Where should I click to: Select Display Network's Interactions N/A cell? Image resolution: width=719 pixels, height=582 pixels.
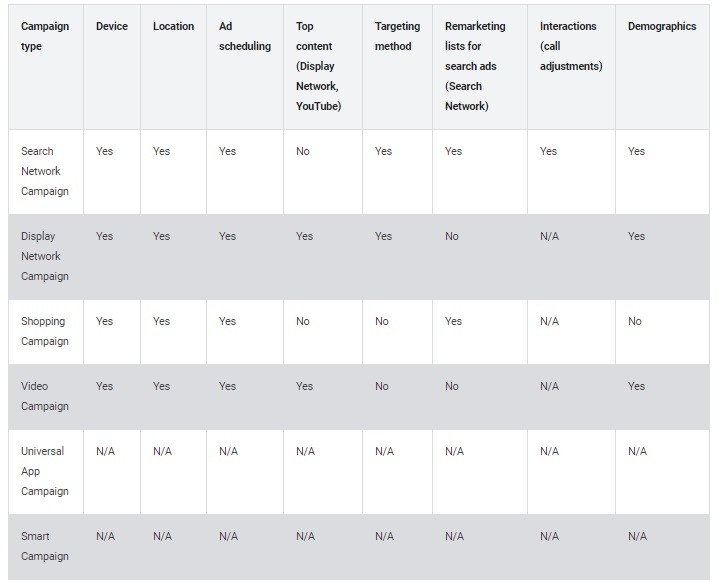click(x=549, y=236)
